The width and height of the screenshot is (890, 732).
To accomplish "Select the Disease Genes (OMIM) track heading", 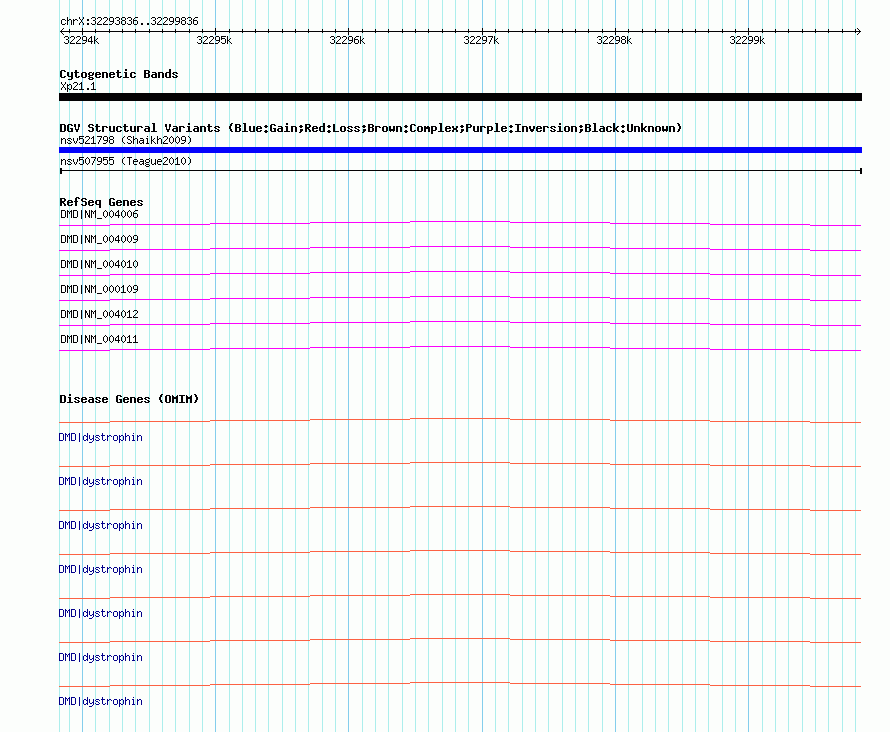I will pos(129,399).
